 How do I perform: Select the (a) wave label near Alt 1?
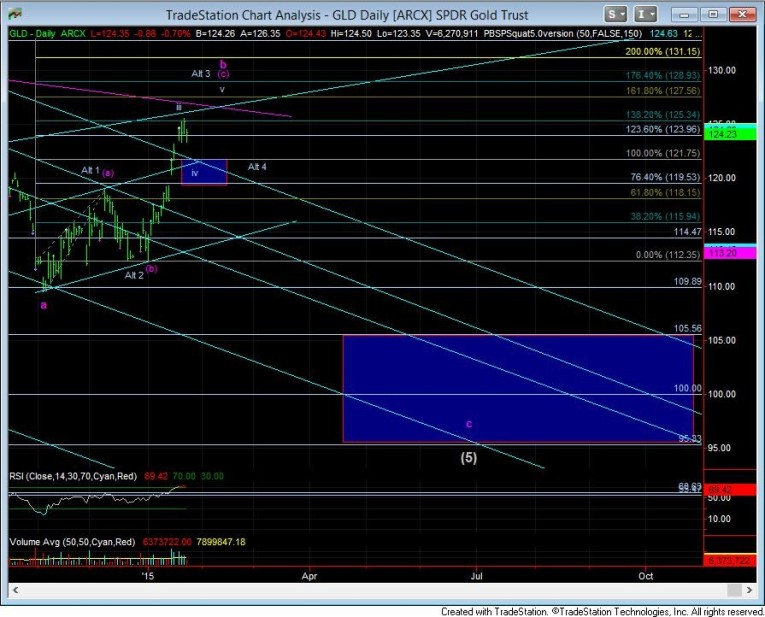(108, 173)
